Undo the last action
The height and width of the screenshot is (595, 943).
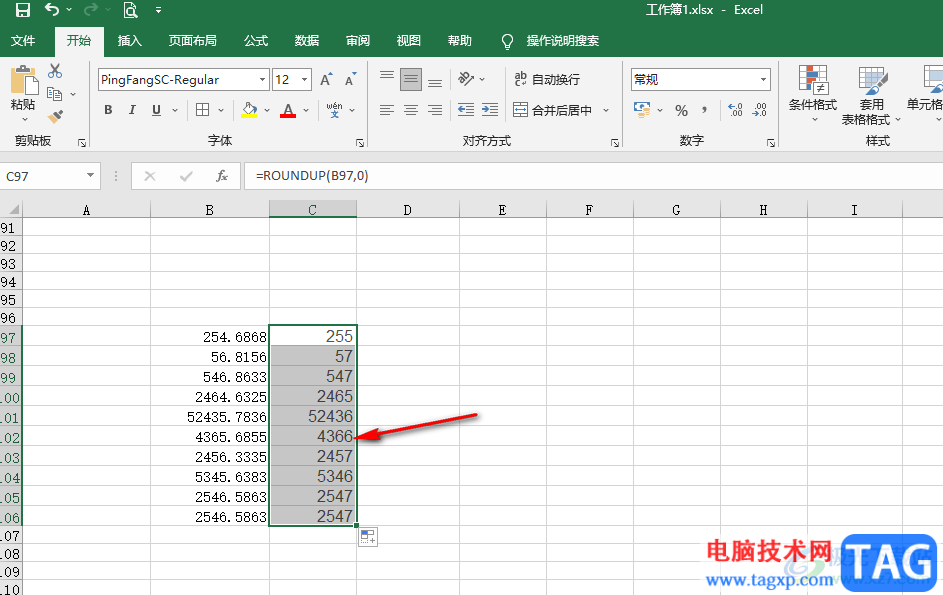point(52,10)
